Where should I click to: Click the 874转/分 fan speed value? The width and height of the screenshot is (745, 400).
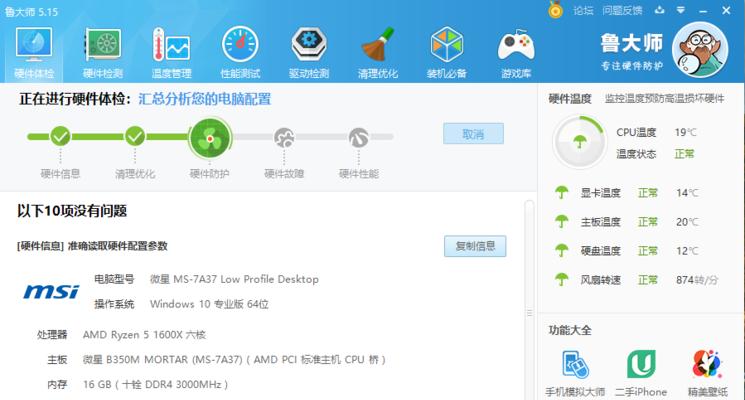coord(697,280)
